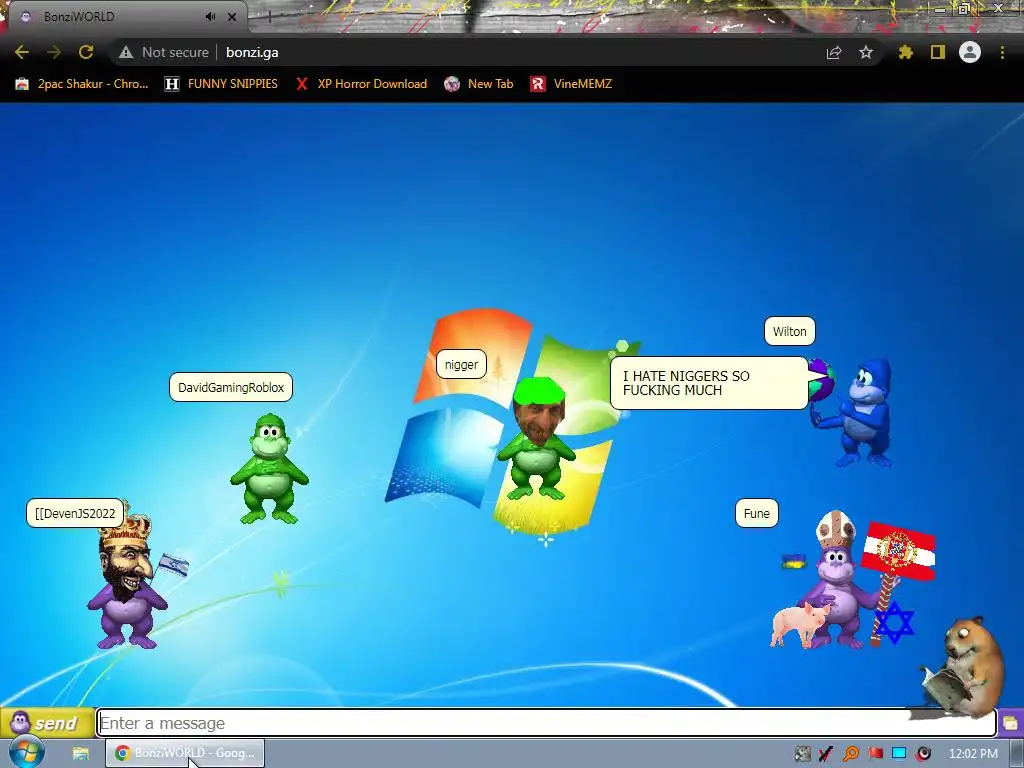Click the icon right of the message box
Screen dimensions: 1024x768
click(1010, 723)
